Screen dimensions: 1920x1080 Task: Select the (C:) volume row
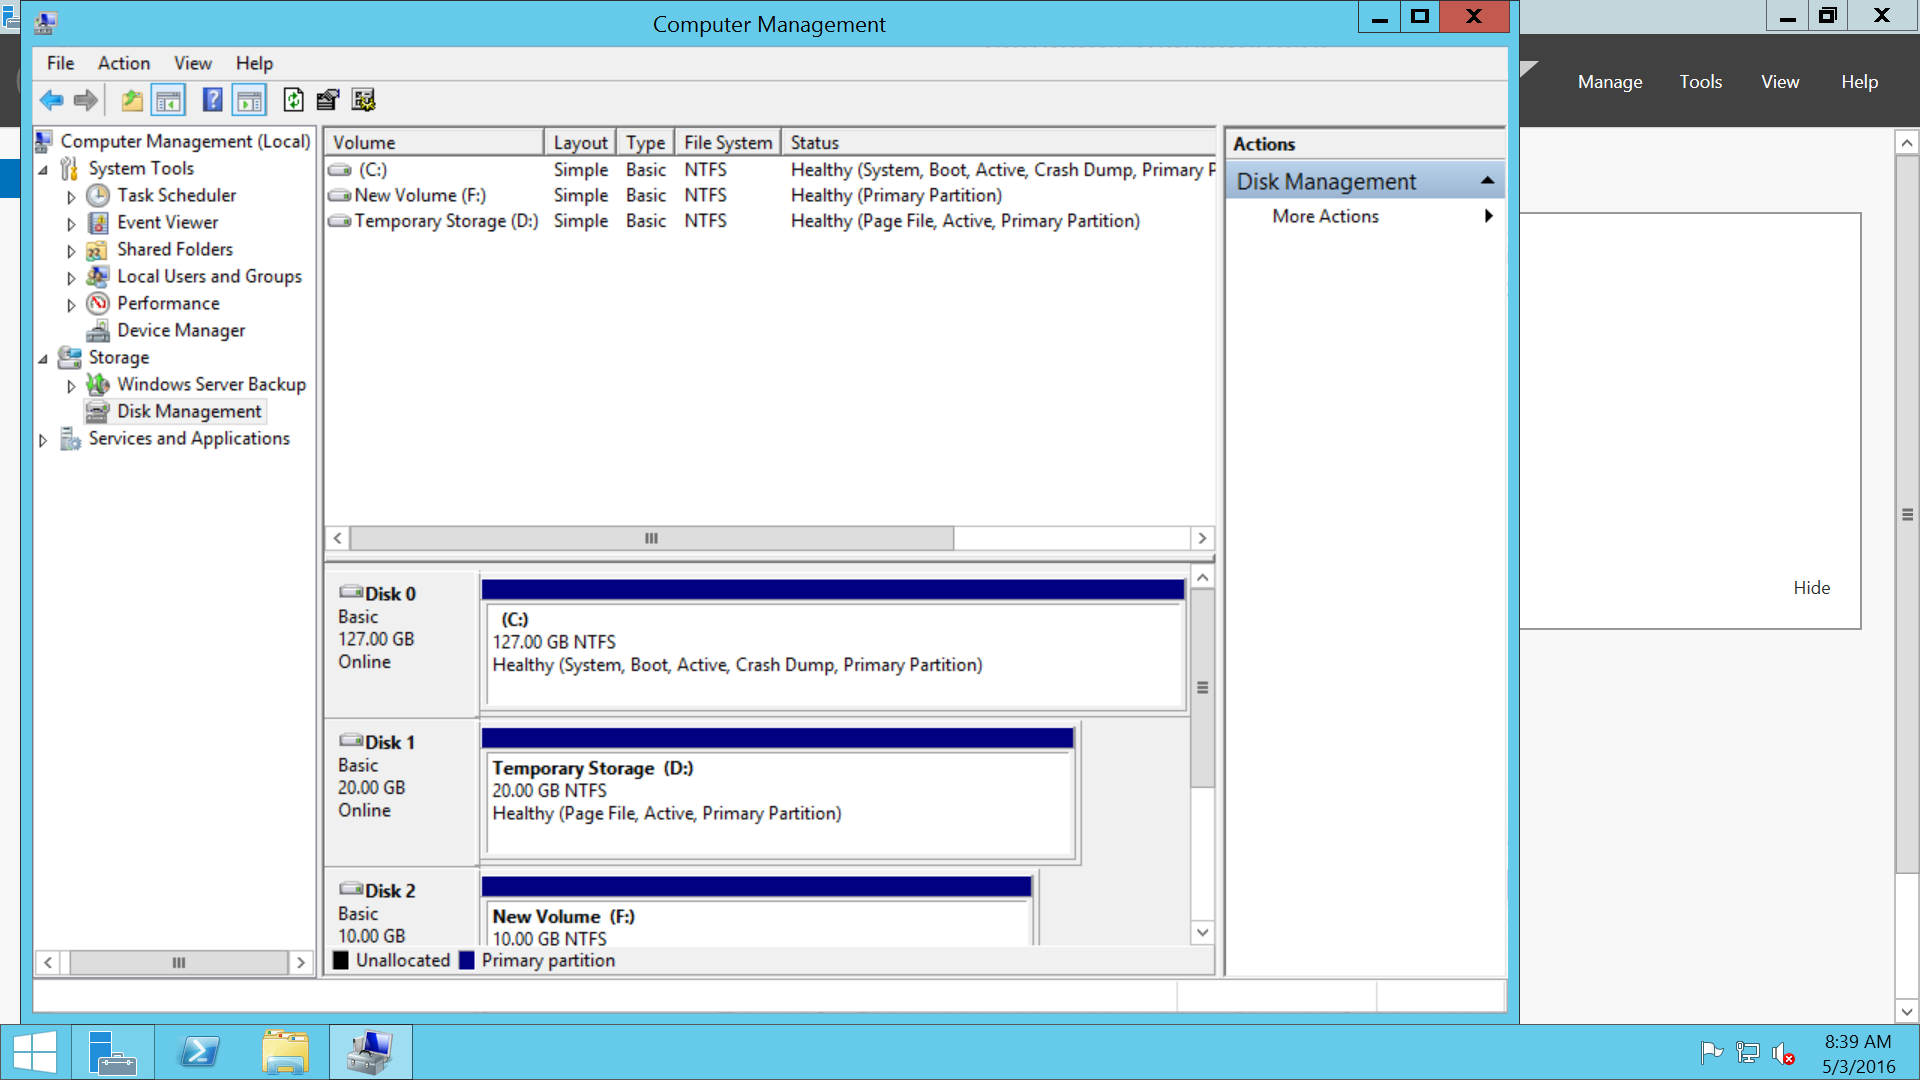[x=770, y=170]
